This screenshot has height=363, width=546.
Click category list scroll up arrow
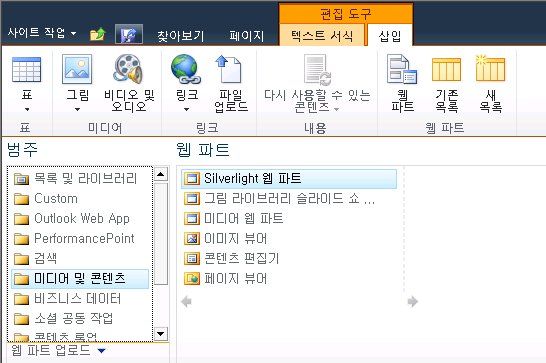161,174
